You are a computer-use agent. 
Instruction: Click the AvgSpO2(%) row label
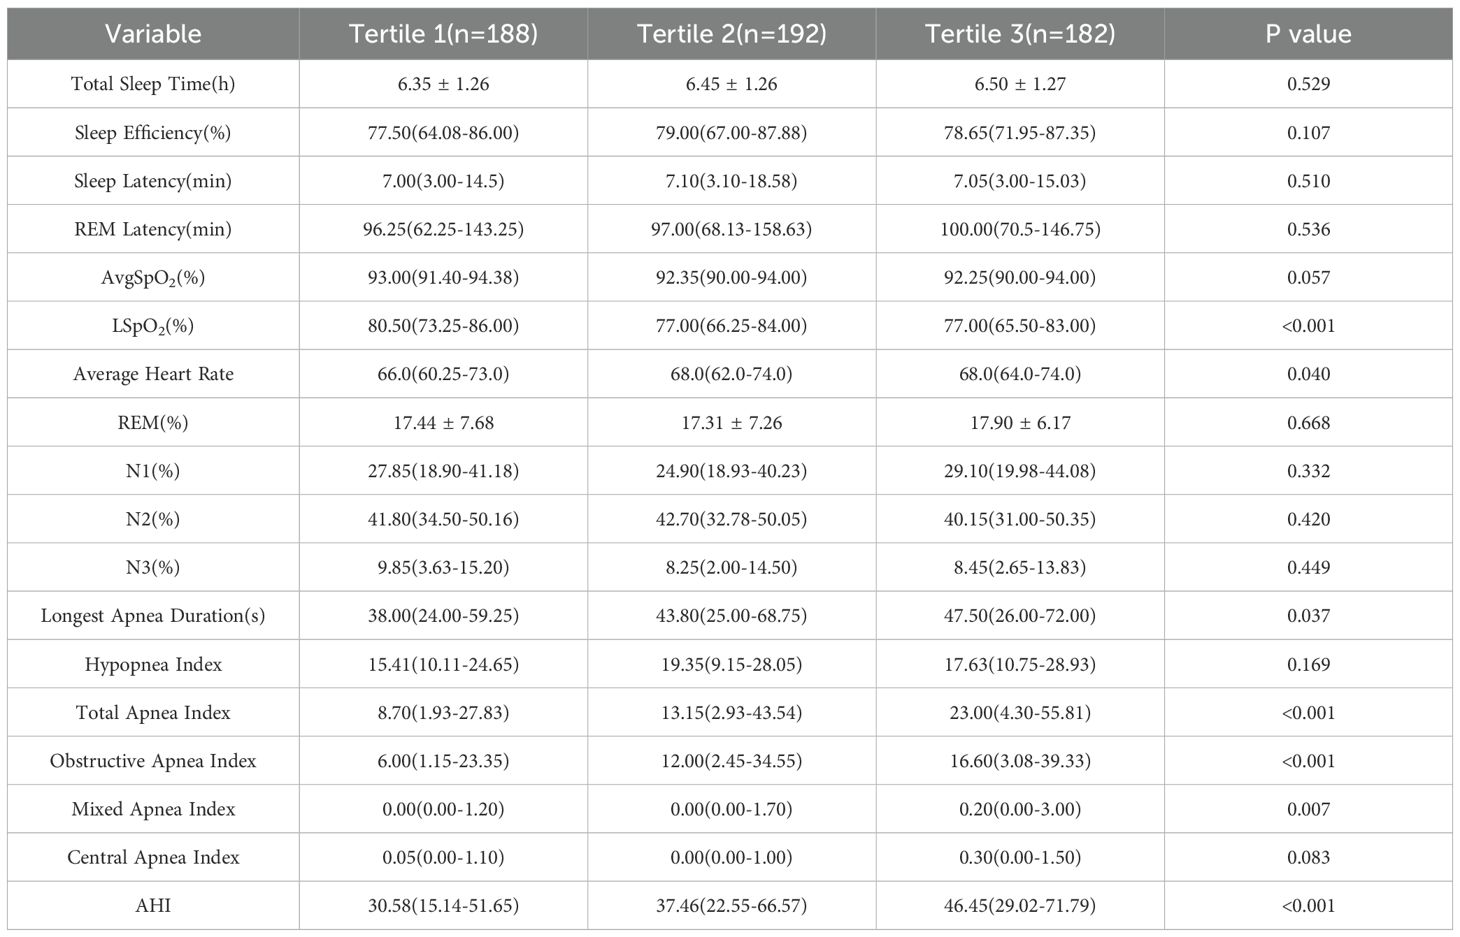coord(153,278)
